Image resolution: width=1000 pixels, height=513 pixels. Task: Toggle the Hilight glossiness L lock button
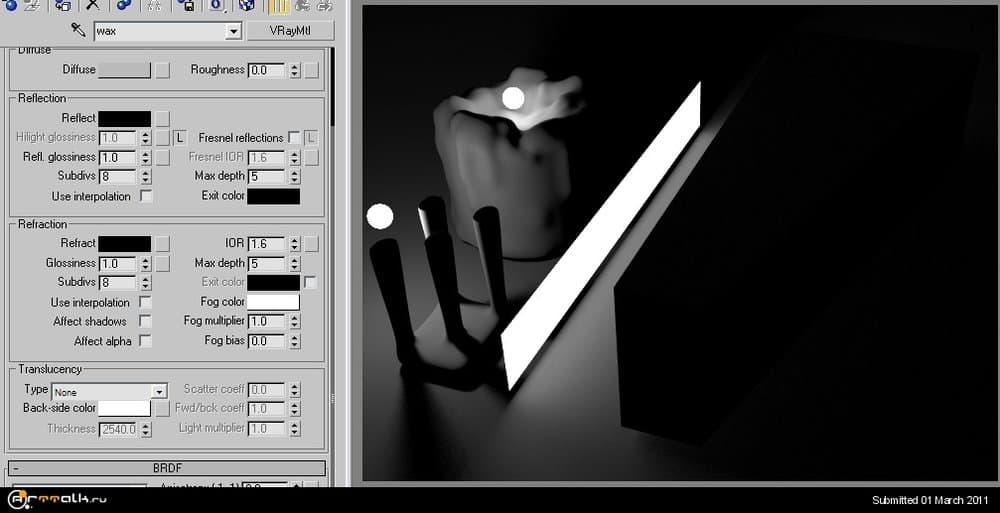[180, 138]
